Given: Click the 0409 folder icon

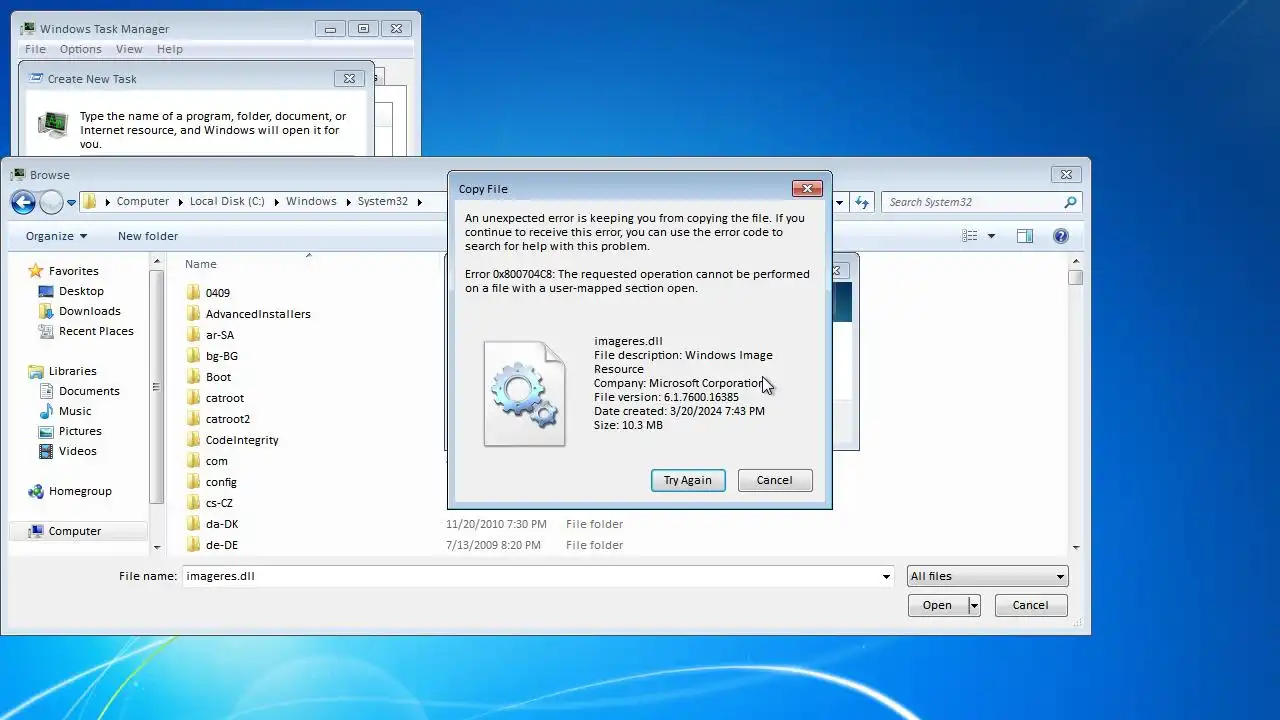Looking at the screenshot, I should (x=194, y=293).
